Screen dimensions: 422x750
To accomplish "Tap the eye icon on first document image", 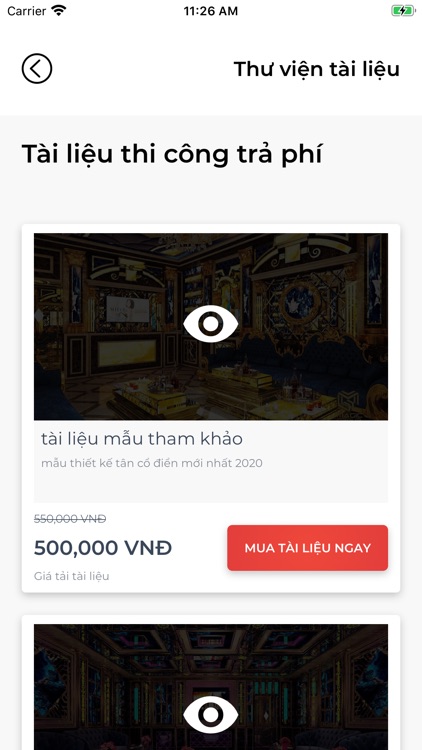I will coord(211,324).
